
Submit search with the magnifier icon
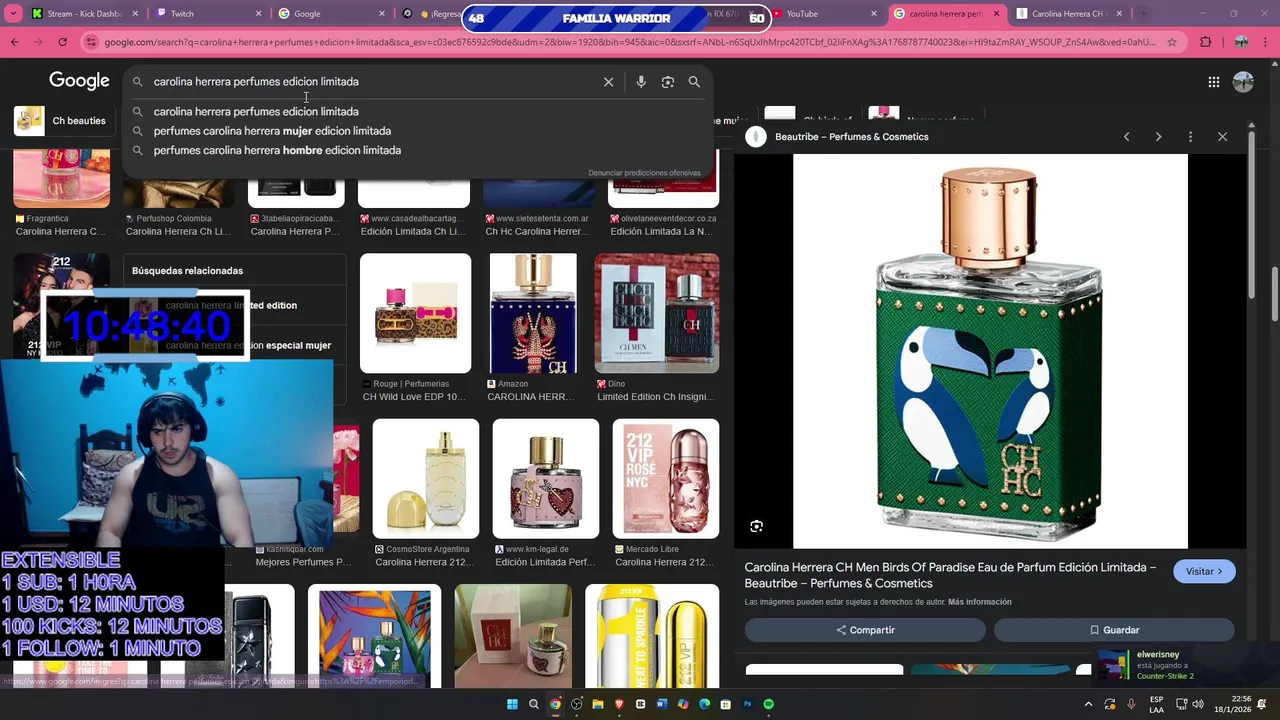(x=694, y=82)
